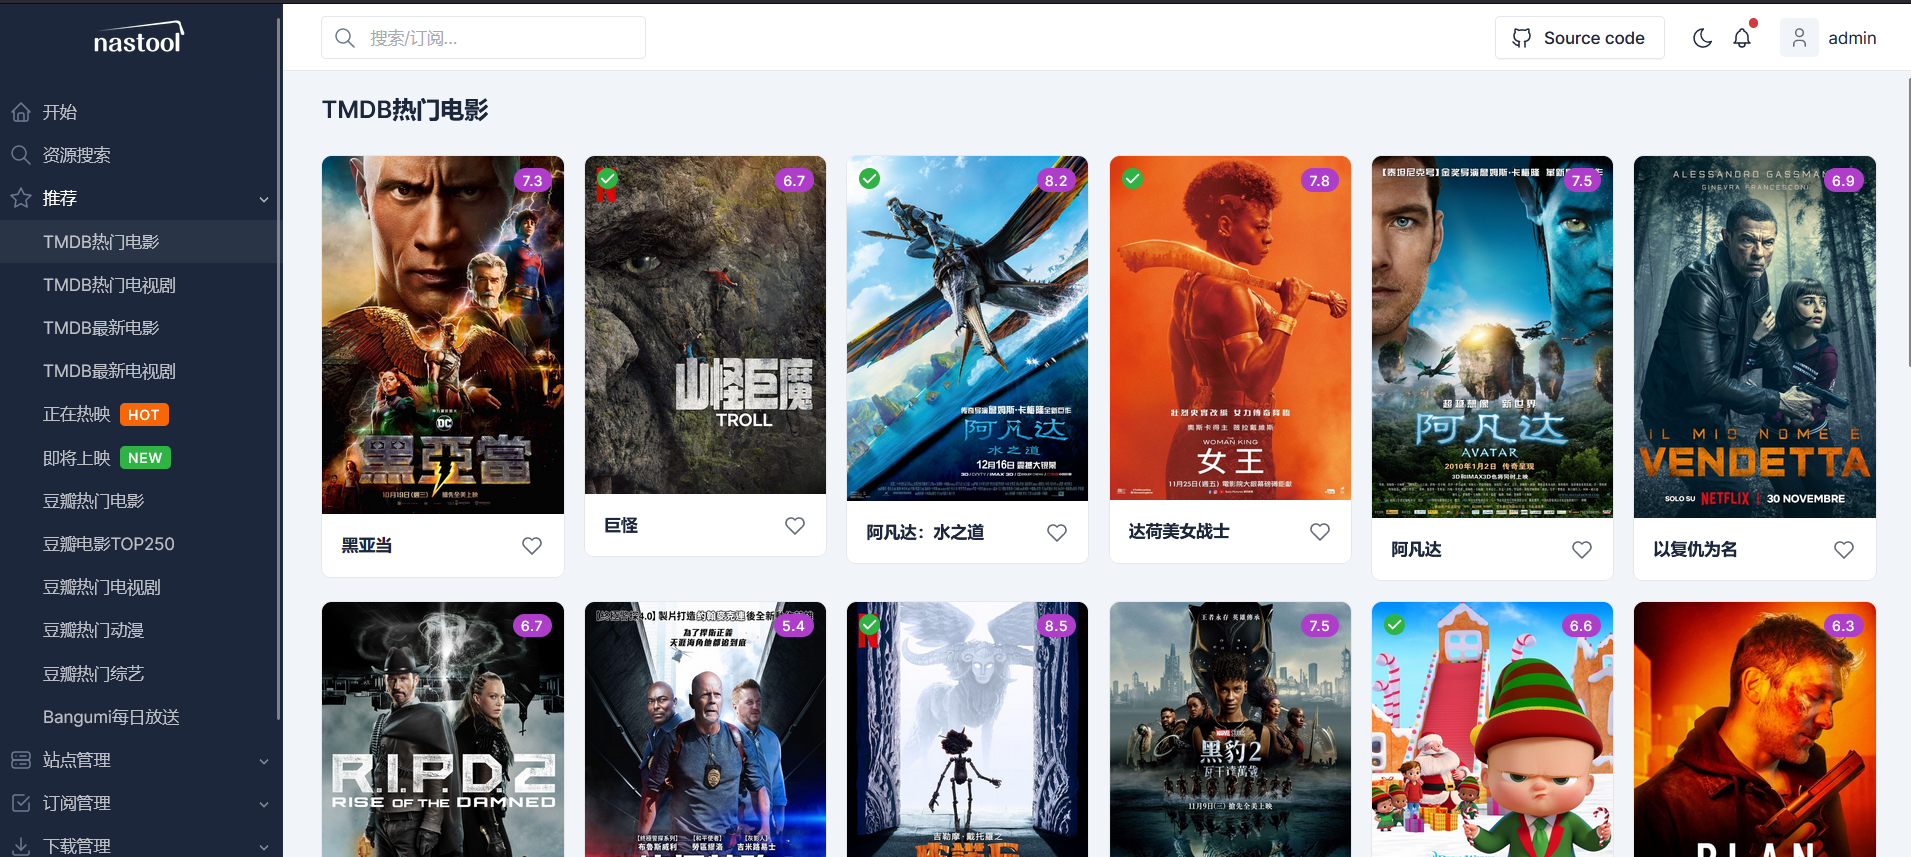This screenshot has height=857, width=1911.
Task: Focus the 搜索/订阅 search field
Action: [x=483, y=38]
